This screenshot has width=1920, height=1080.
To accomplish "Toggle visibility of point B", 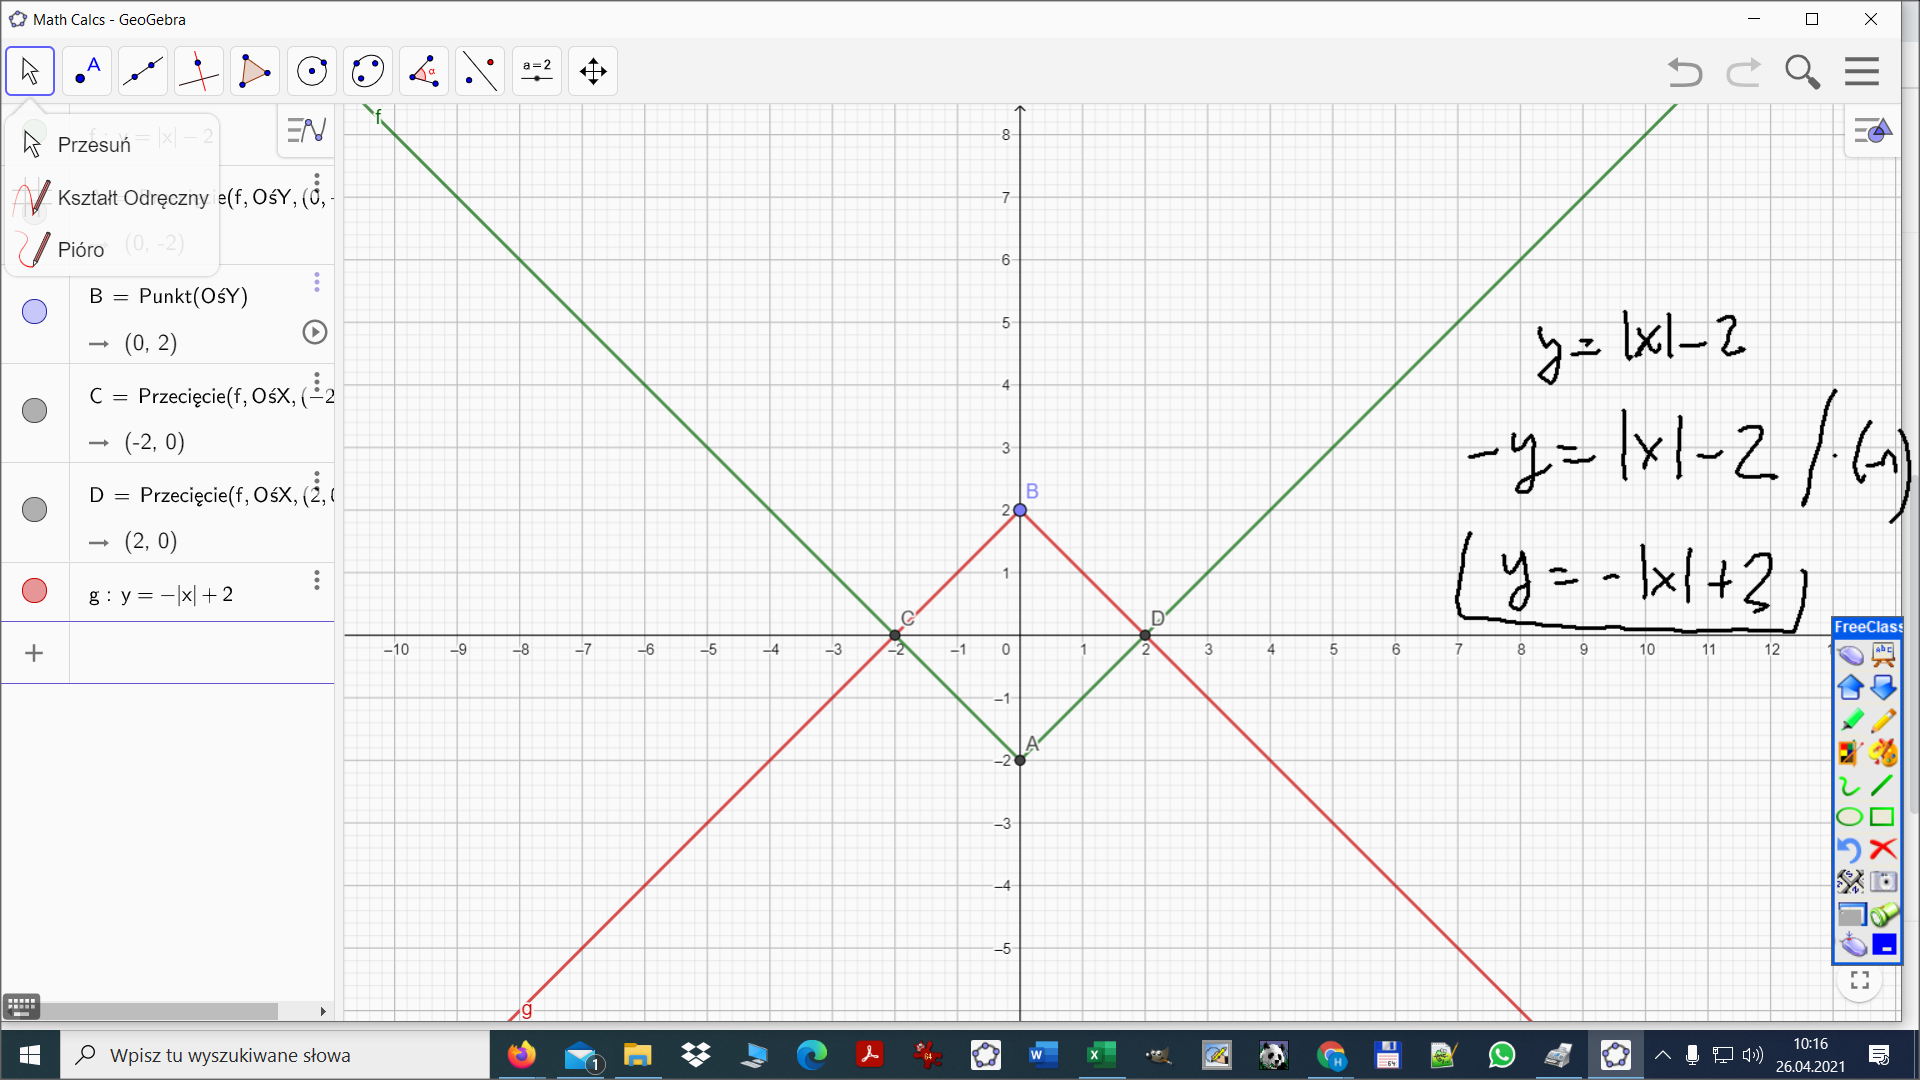I will coord(35,312).
